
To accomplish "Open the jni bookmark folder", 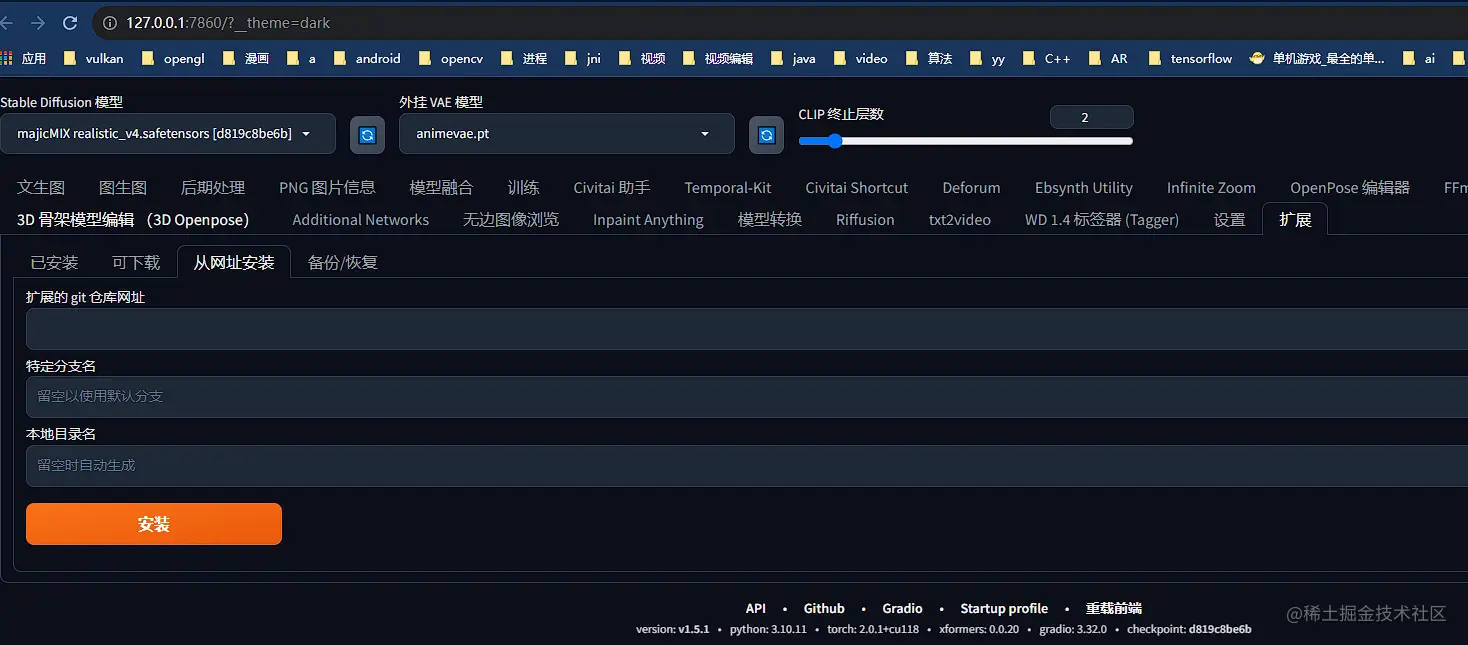I will coord(583,59).
